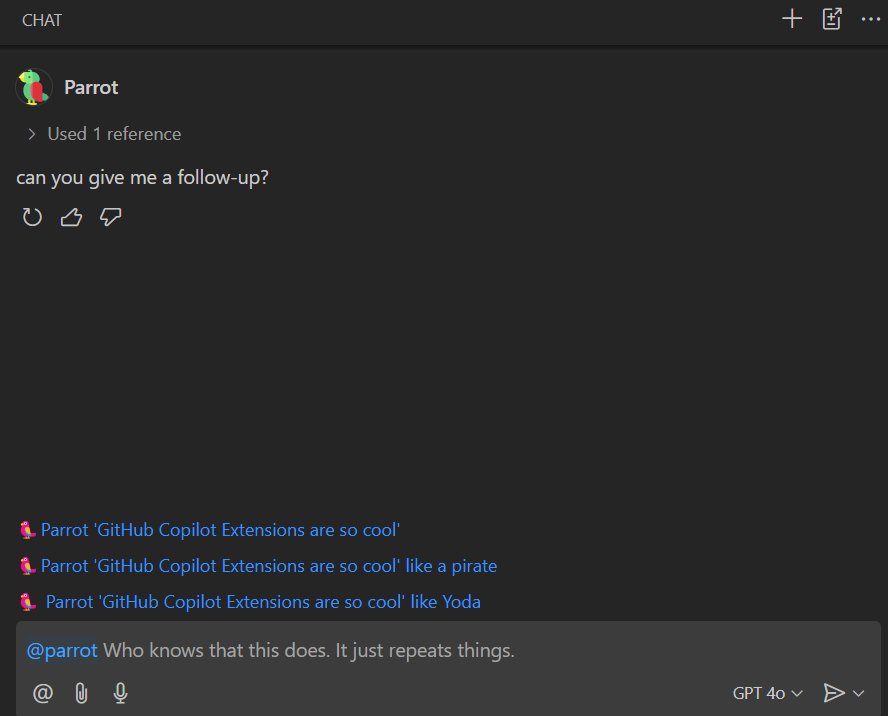Click the Parrot avatar image
The height and width of the screenshot is (716, 888).
[x=34, y=88]
